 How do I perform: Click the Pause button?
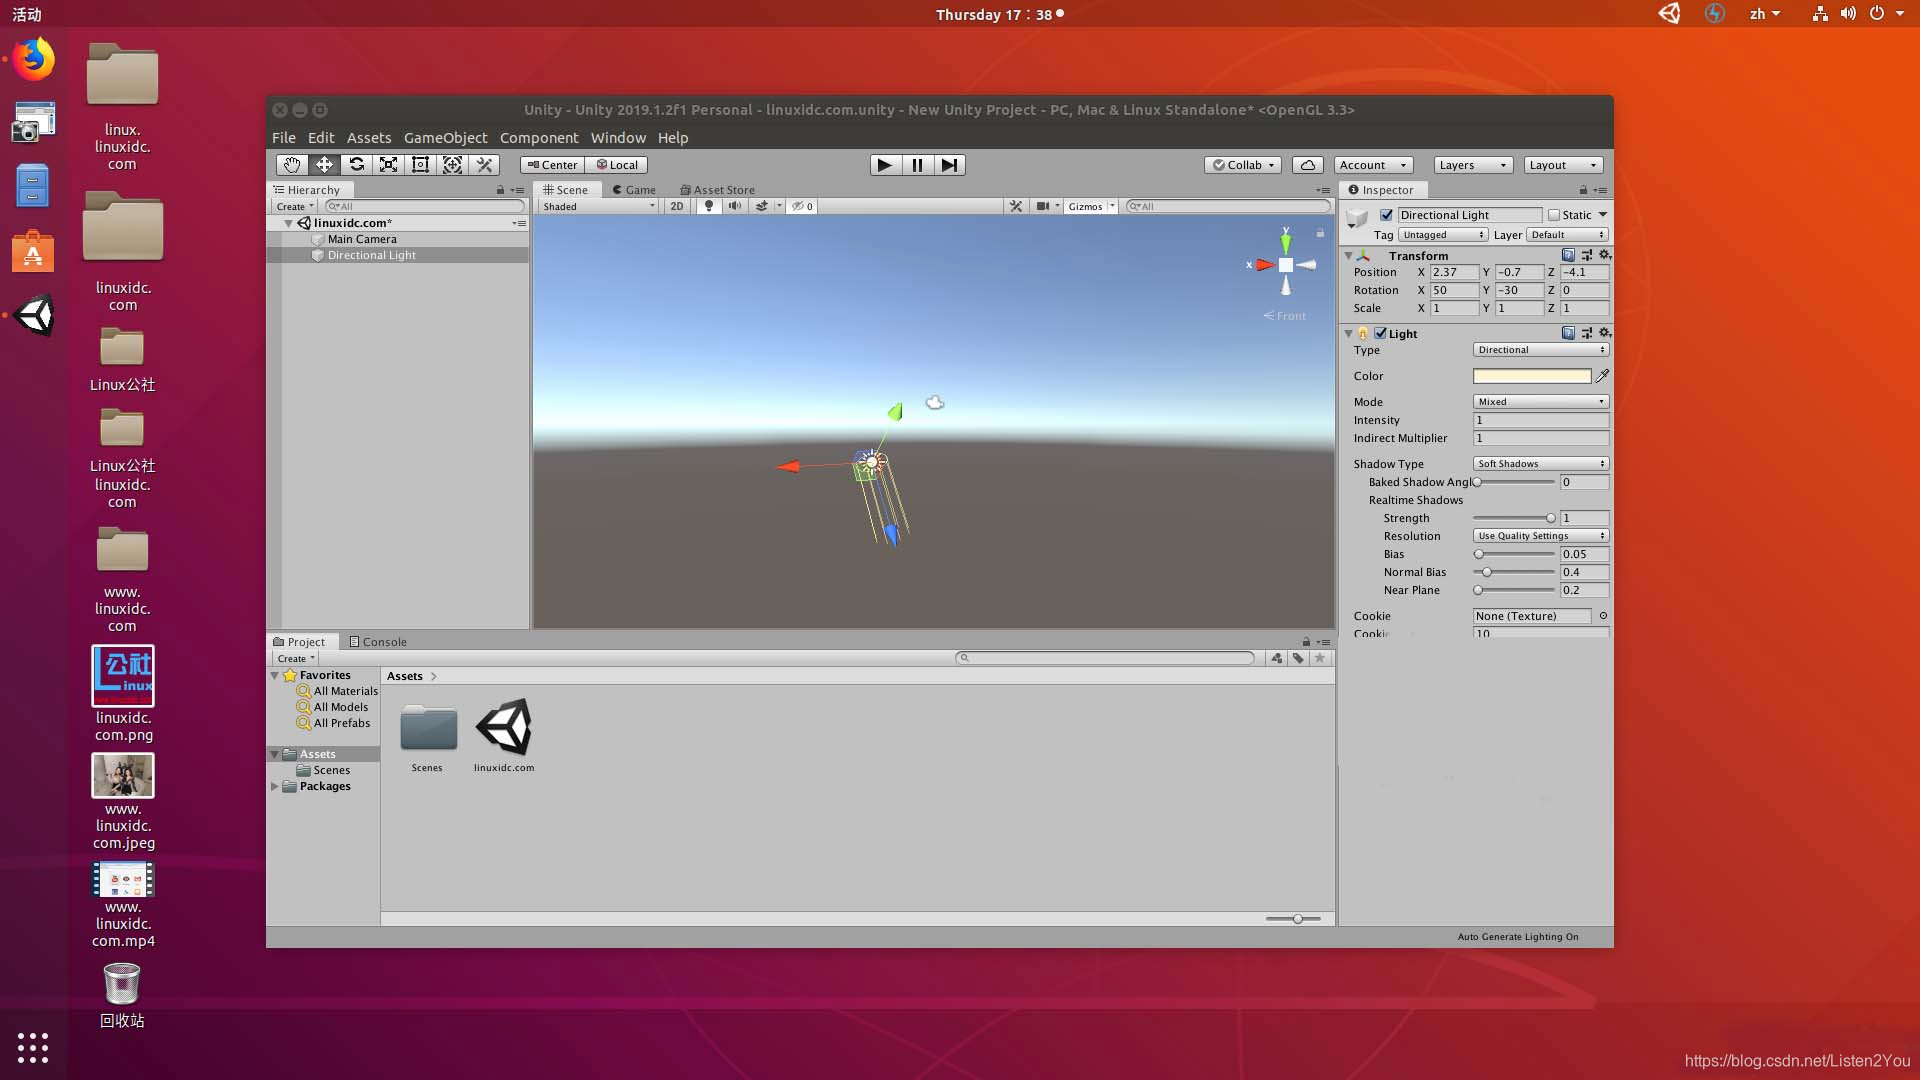coord(917,165)
